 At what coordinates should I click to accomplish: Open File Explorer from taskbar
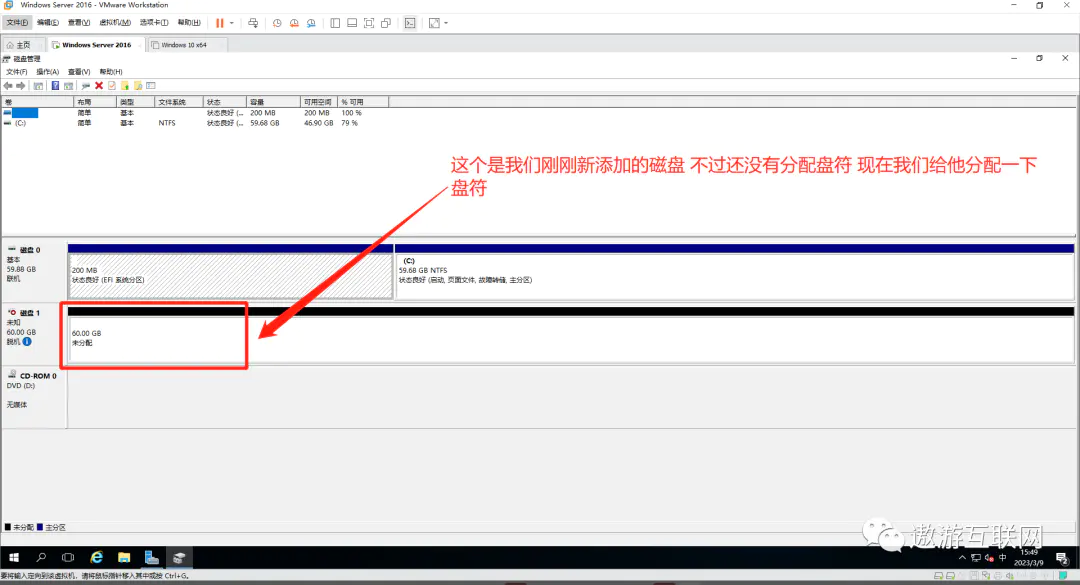click(x=124, y=557)
